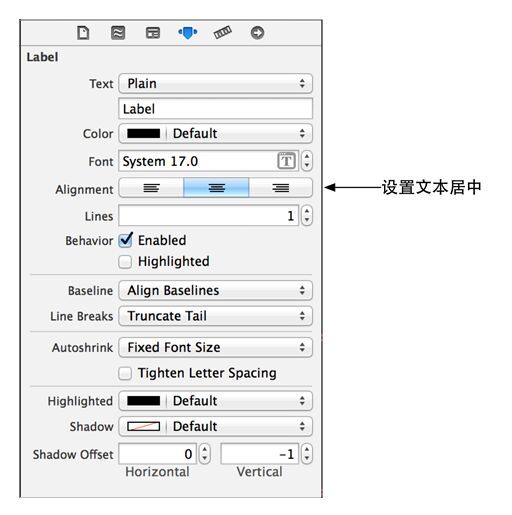This screenshot has height=515, width=512.
Task: Set alignment to right-aligned text
Action: pos(281,188)
